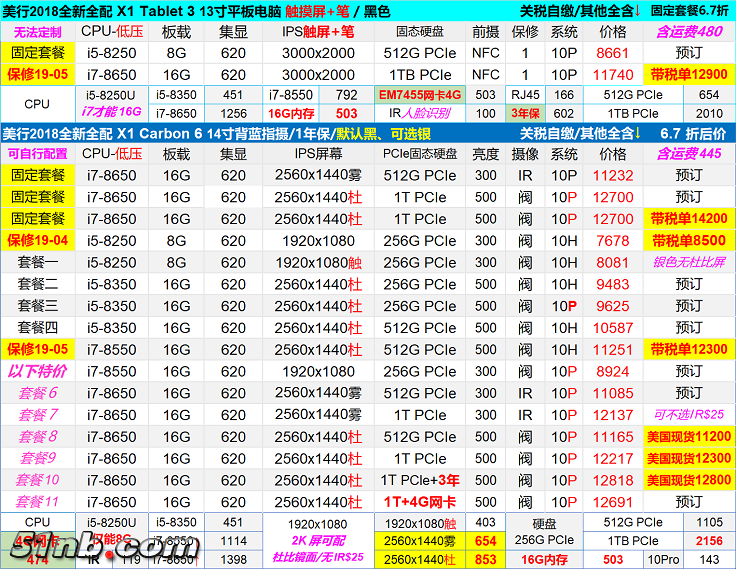Select the '保修19-04' row label
Screen dimensions: 736x569
[x=38, y=240]
